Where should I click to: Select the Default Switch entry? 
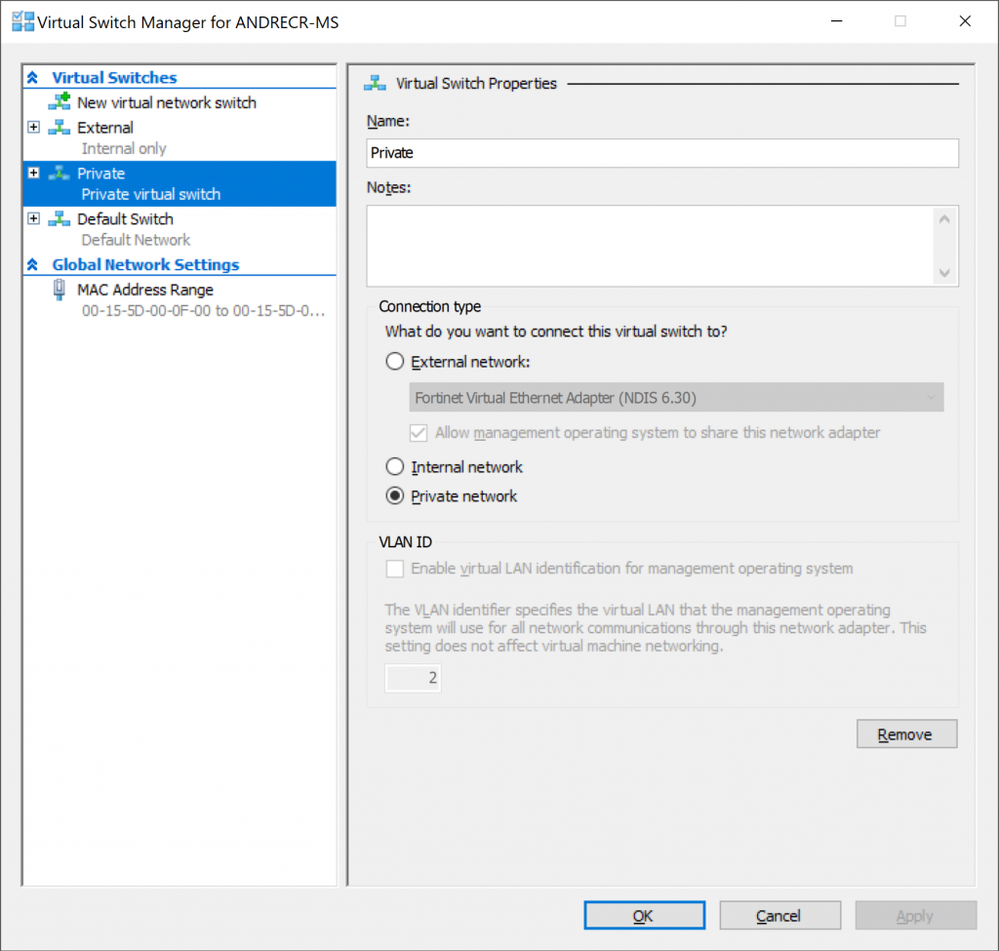click(x=125, y=218)
